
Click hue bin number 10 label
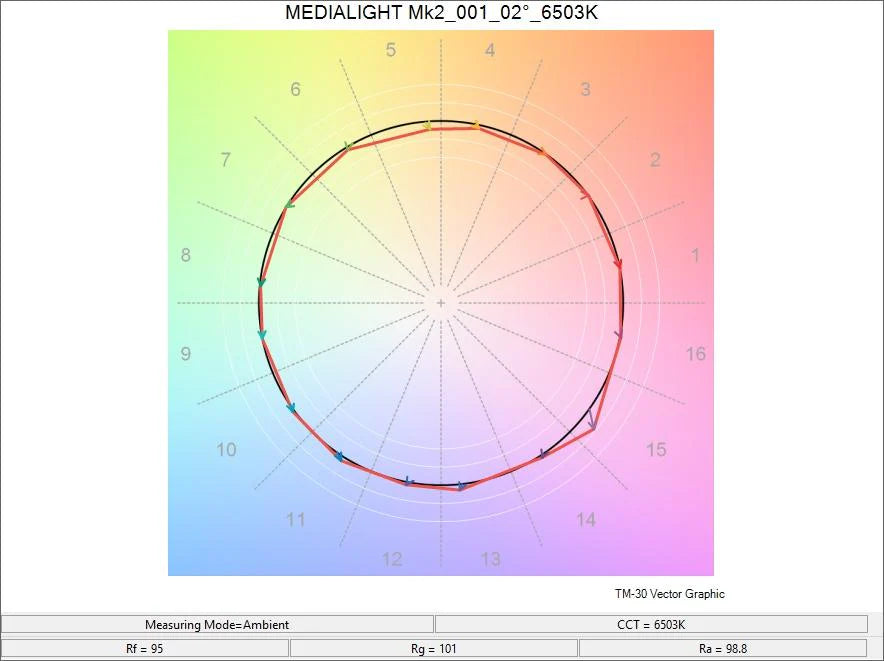pyautogui.click(x=227, y=449)
